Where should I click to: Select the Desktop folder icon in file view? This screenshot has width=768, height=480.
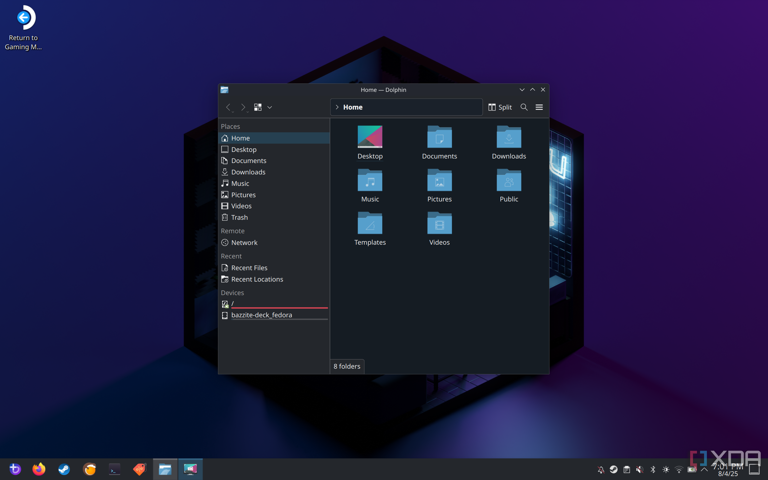[370, 137]
